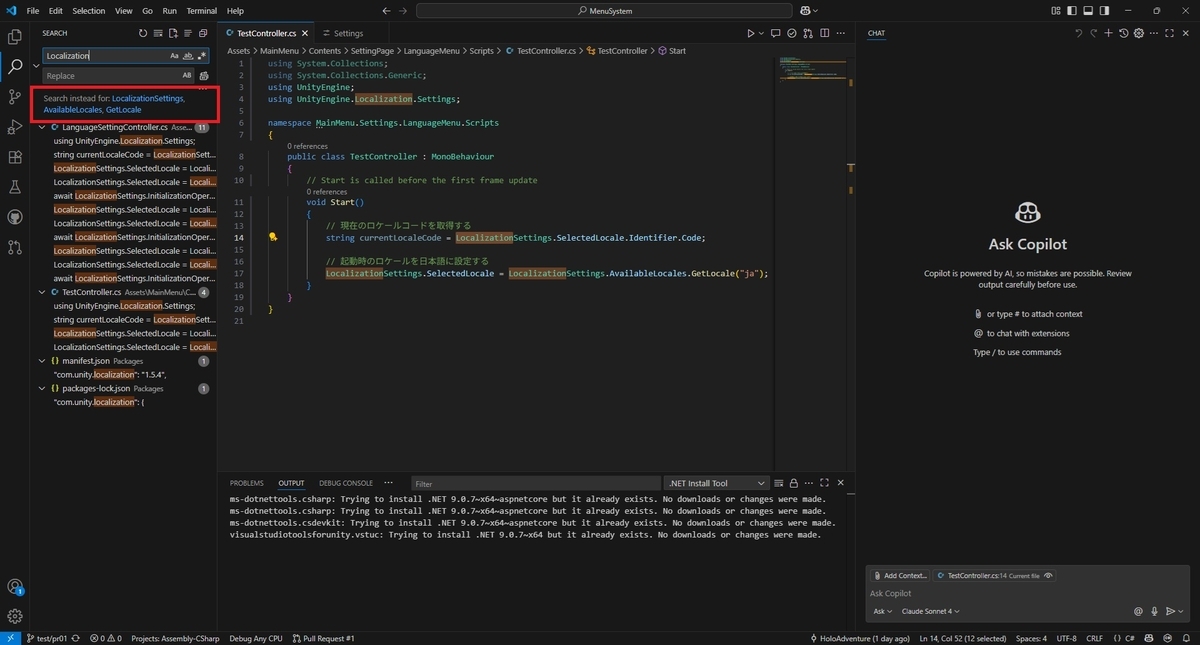Maximize the chat panel

pos(1170,33)
